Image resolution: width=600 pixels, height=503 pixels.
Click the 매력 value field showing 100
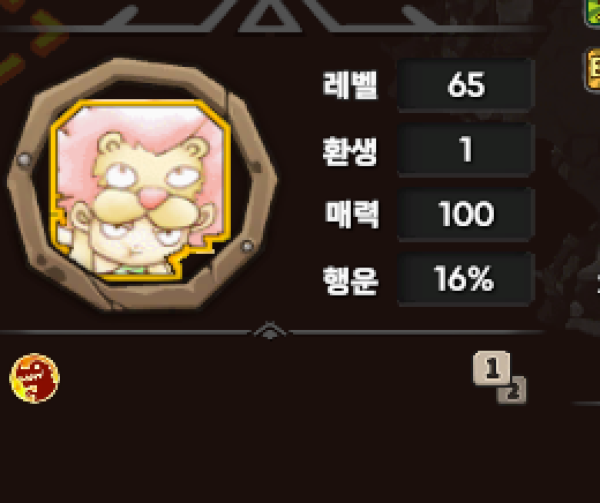(465, 214)
